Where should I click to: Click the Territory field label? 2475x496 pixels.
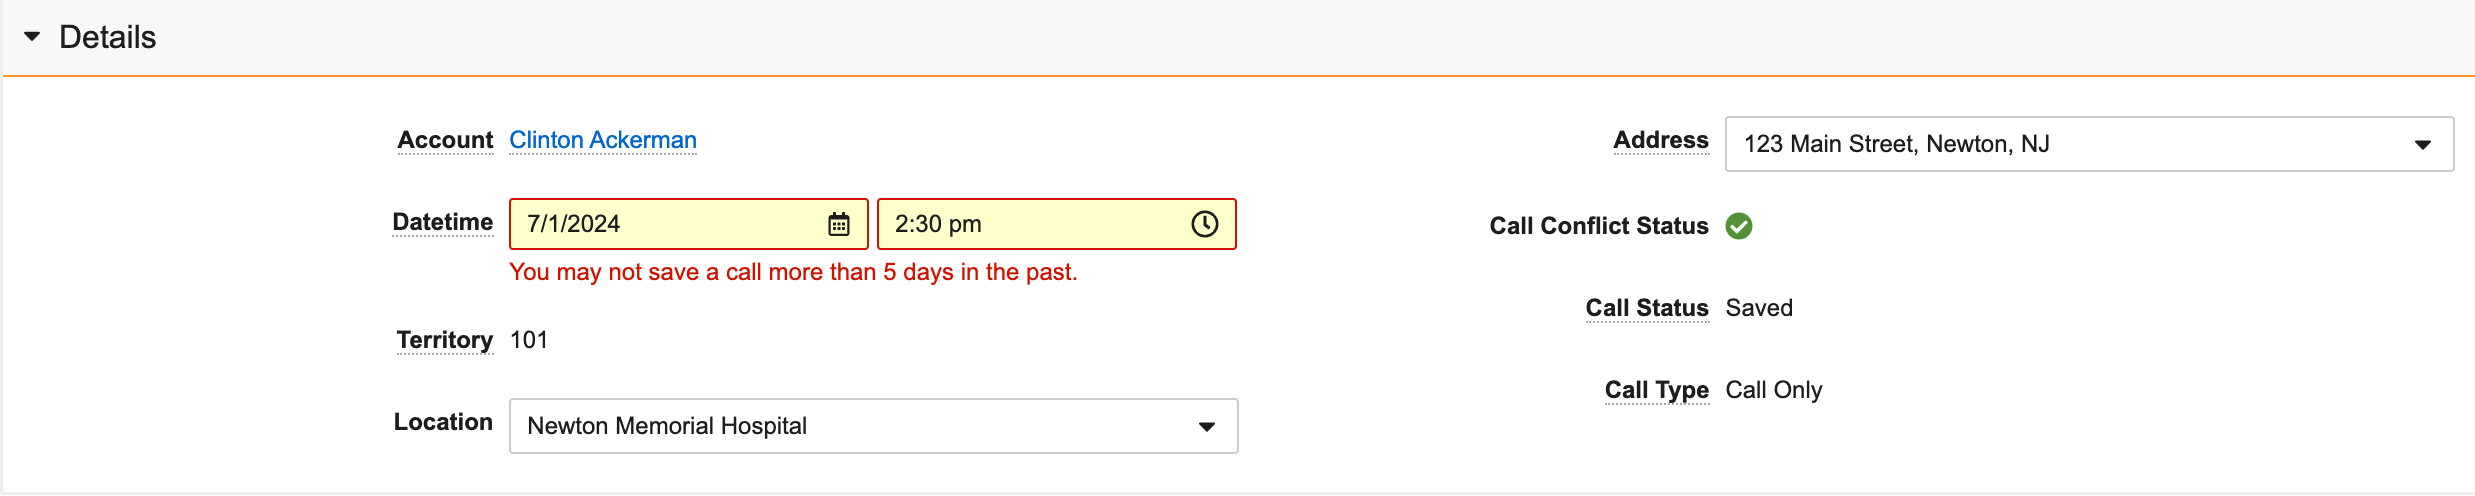click(444, 340)
